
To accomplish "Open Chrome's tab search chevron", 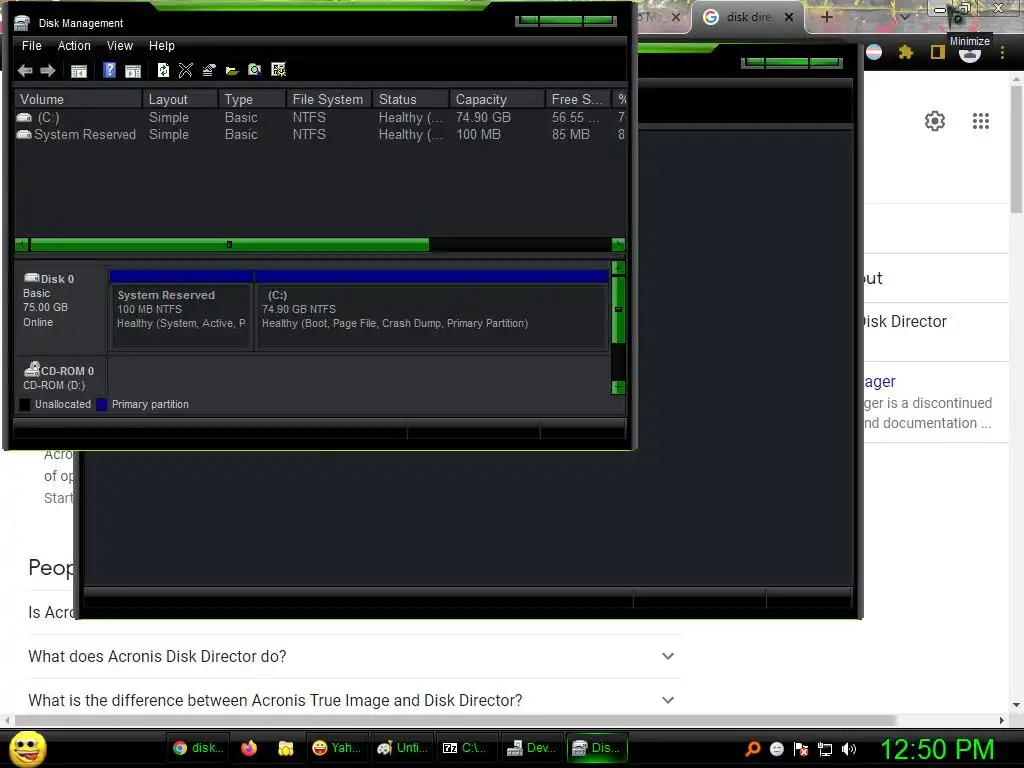I will pyautogui.click(x=904, y=17).
